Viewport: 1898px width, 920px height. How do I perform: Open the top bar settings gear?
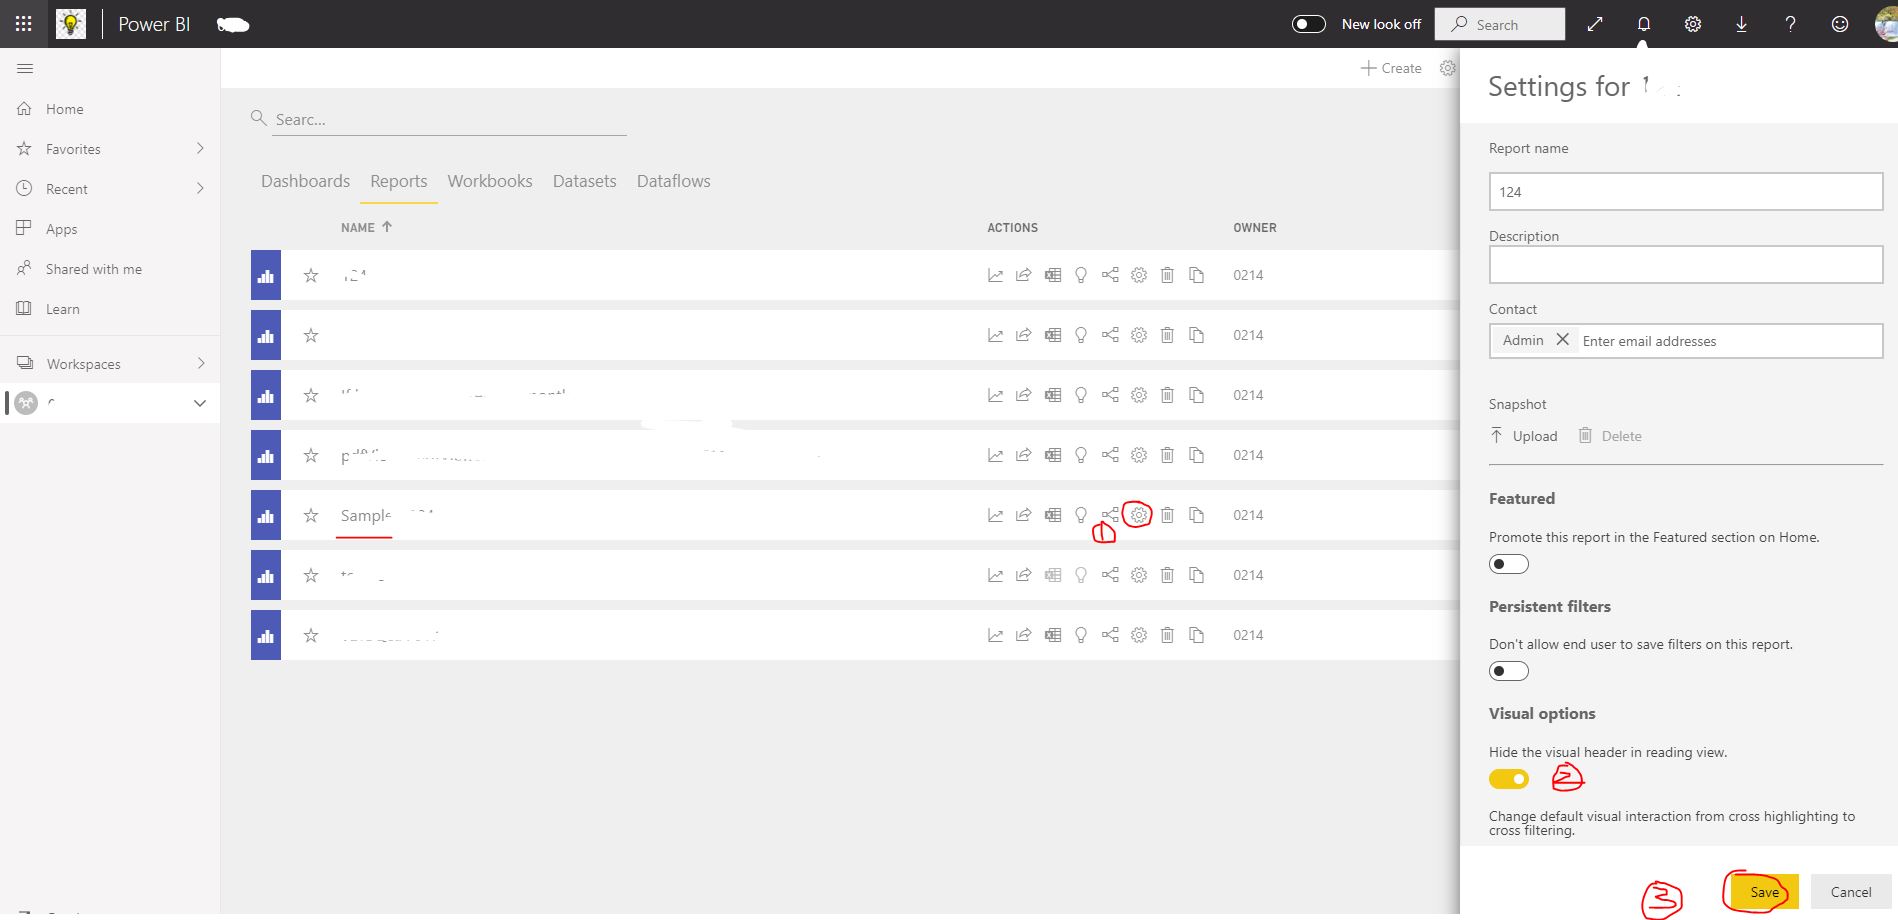1693,24
